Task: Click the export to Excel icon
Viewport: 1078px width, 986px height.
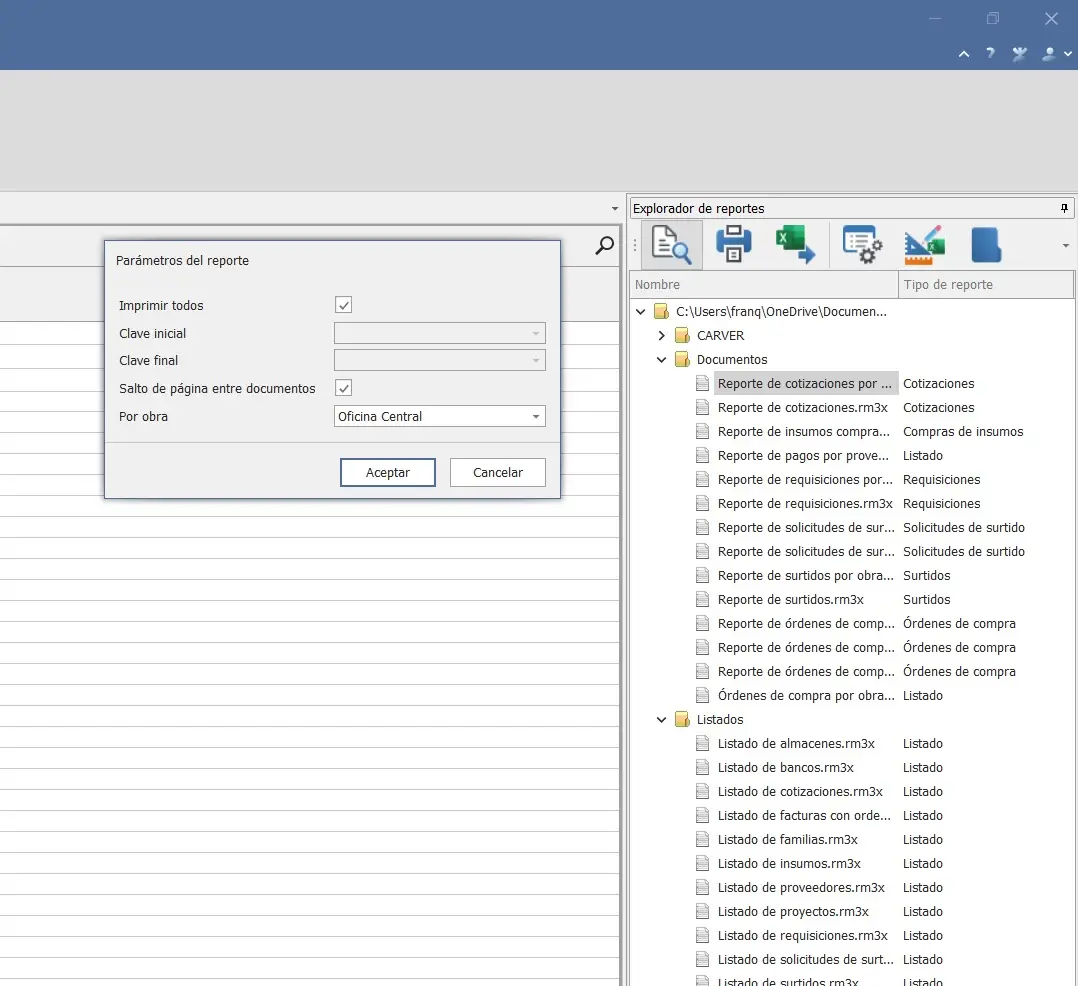Action: (x=795, y=245)
